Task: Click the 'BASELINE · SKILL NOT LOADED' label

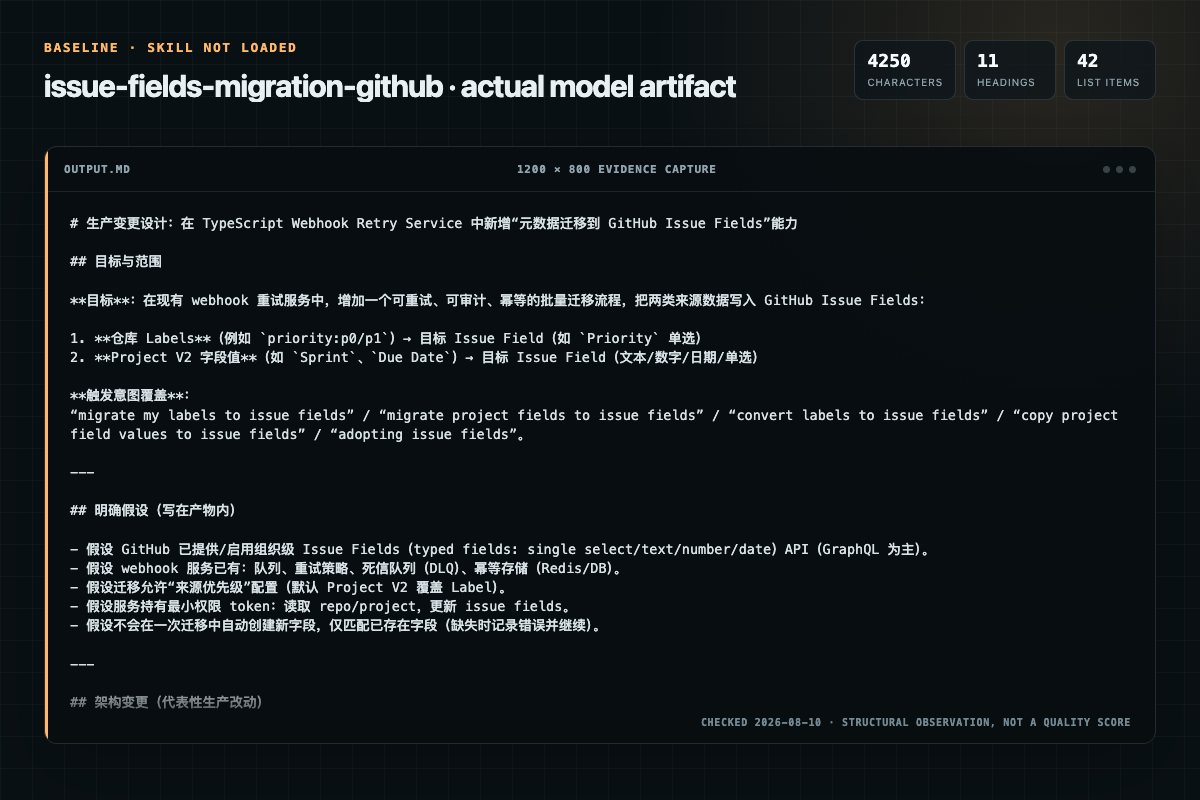Action: click(x=170, y=48)
